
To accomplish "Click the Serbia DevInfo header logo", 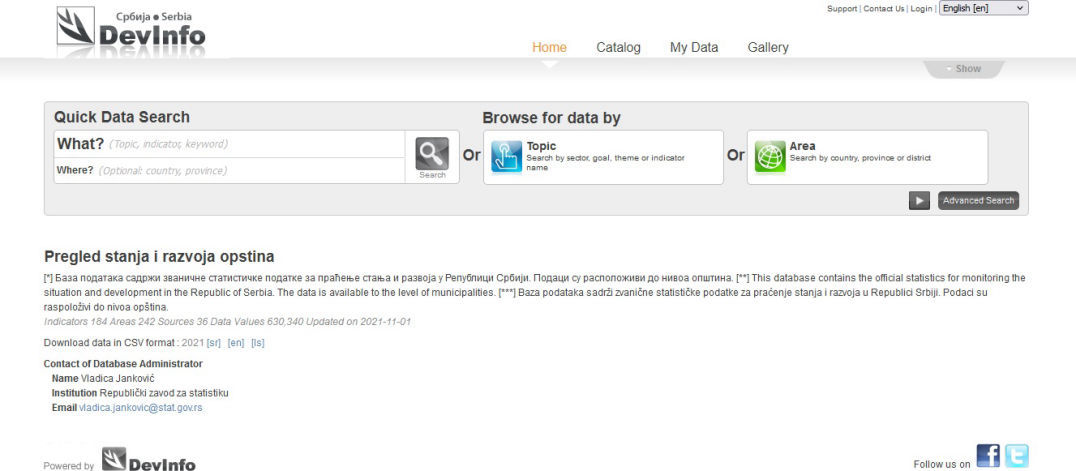I will pos(130,31).
